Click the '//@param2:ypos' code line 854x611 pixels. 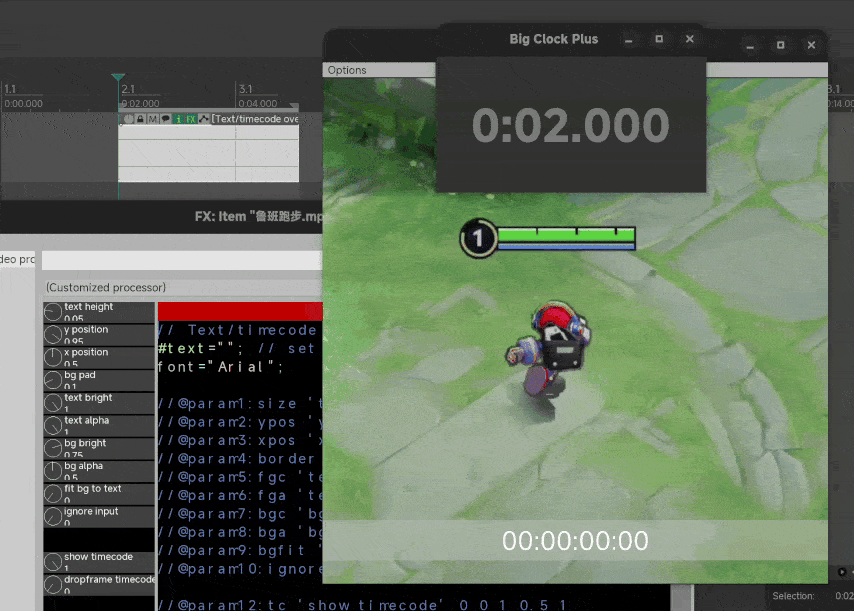(240, 422)
